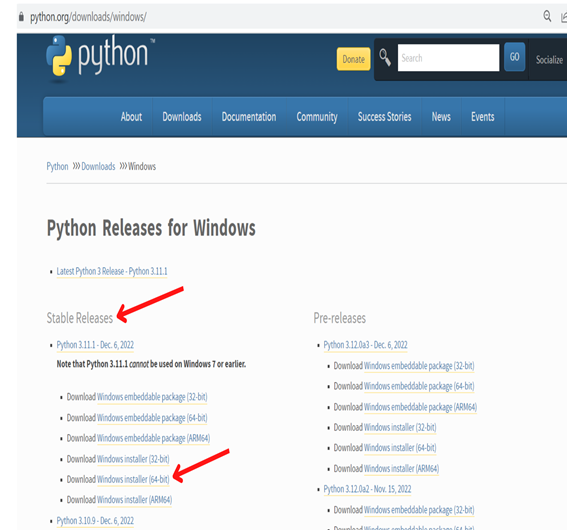This screenshot has width=567, height=532.
Task: Open Python 3.12.0a3 - Dec. 6, 2022 pre-release link
Action: pos(365,345)
